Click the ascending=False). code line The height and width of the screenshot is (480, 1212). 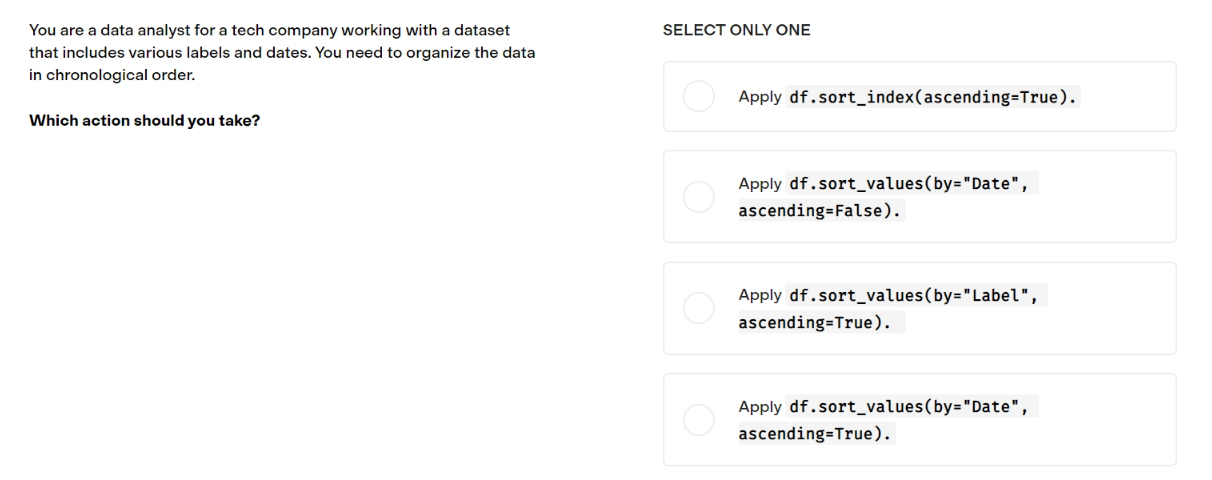pos(818,212)
